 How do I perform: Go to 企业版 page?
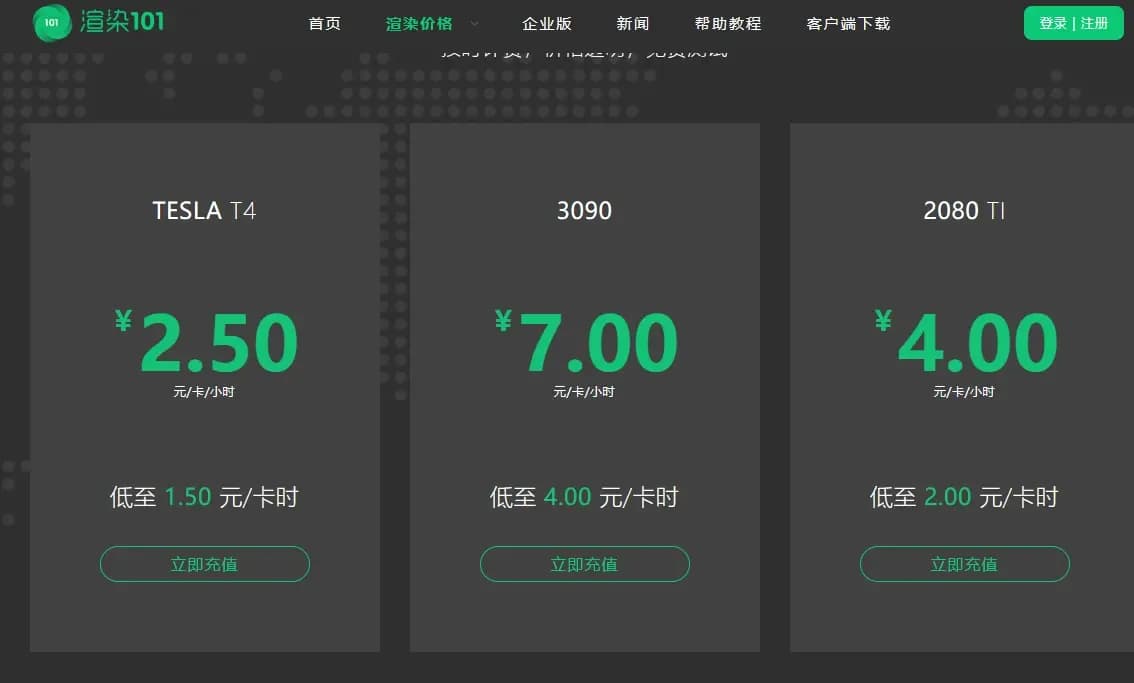pos(547,24)
